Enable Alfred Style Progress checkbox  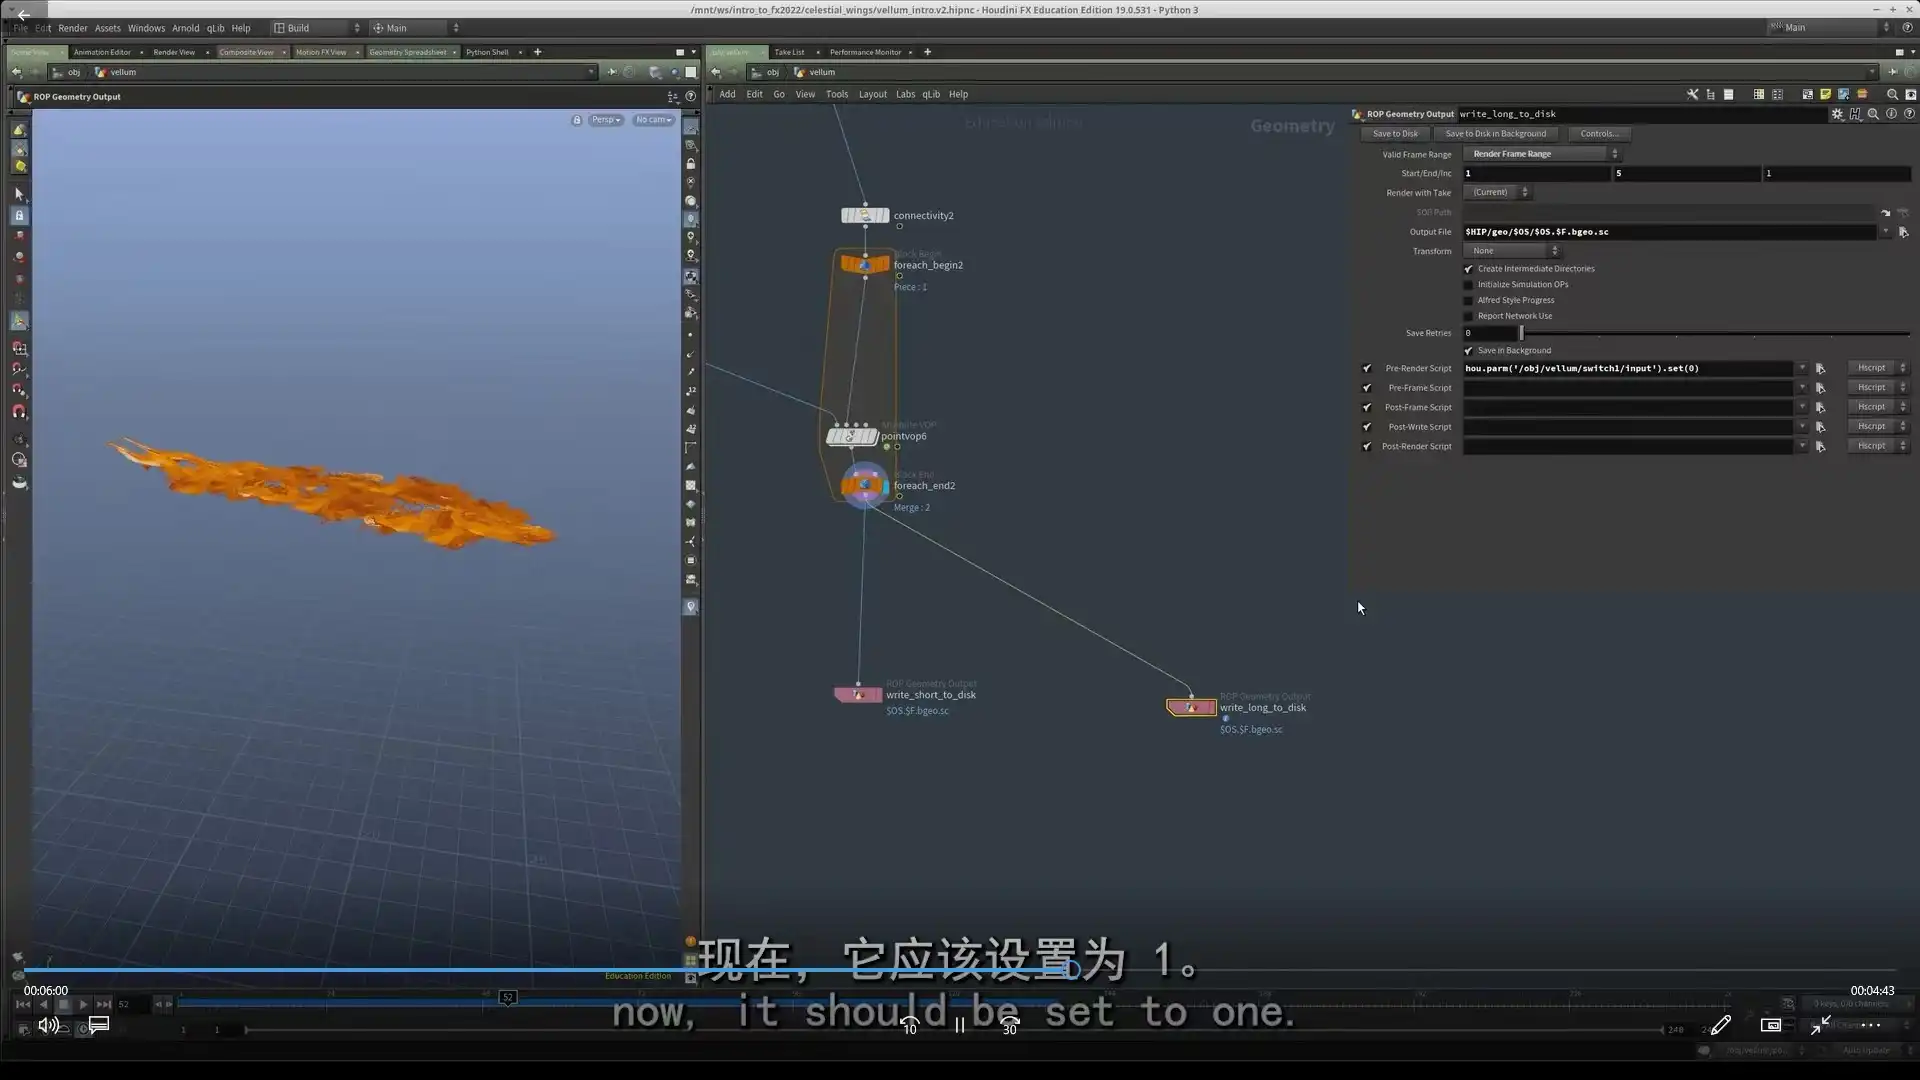point(1469,301)
